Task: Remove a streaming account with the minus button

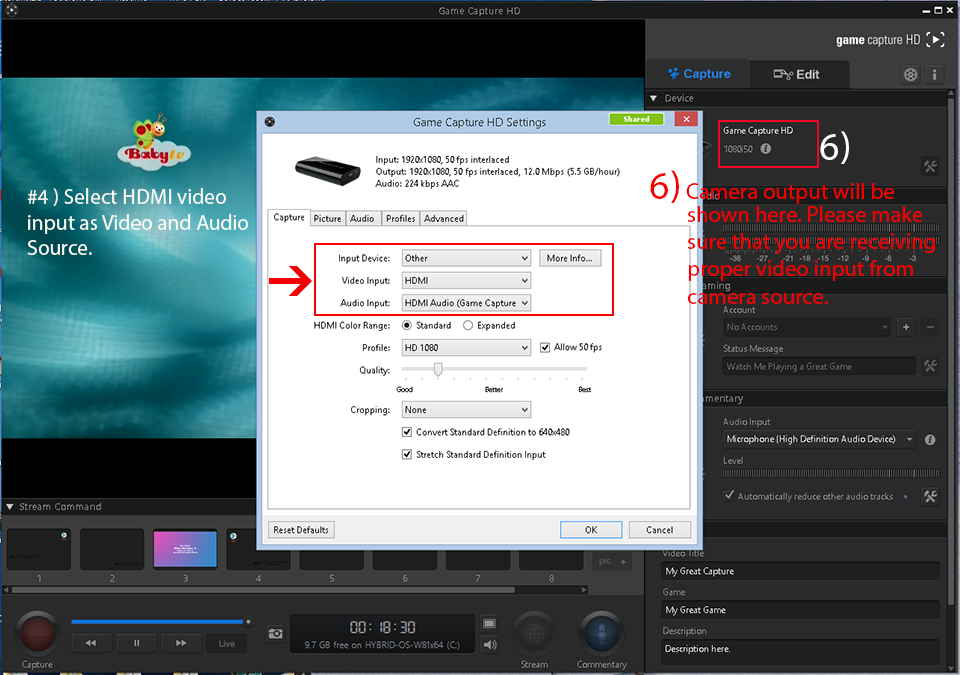Action: click(x=930, y=327)
